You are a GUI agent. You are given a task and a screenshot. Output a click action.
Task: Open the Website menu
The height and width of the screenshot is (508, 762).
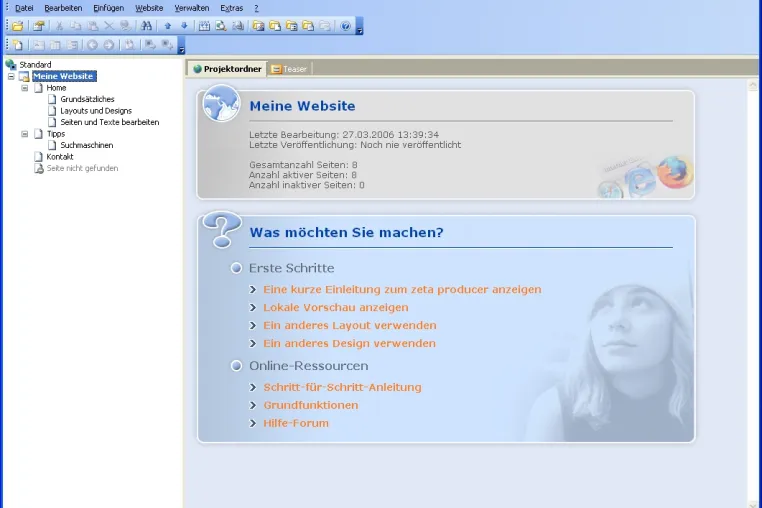149,8
